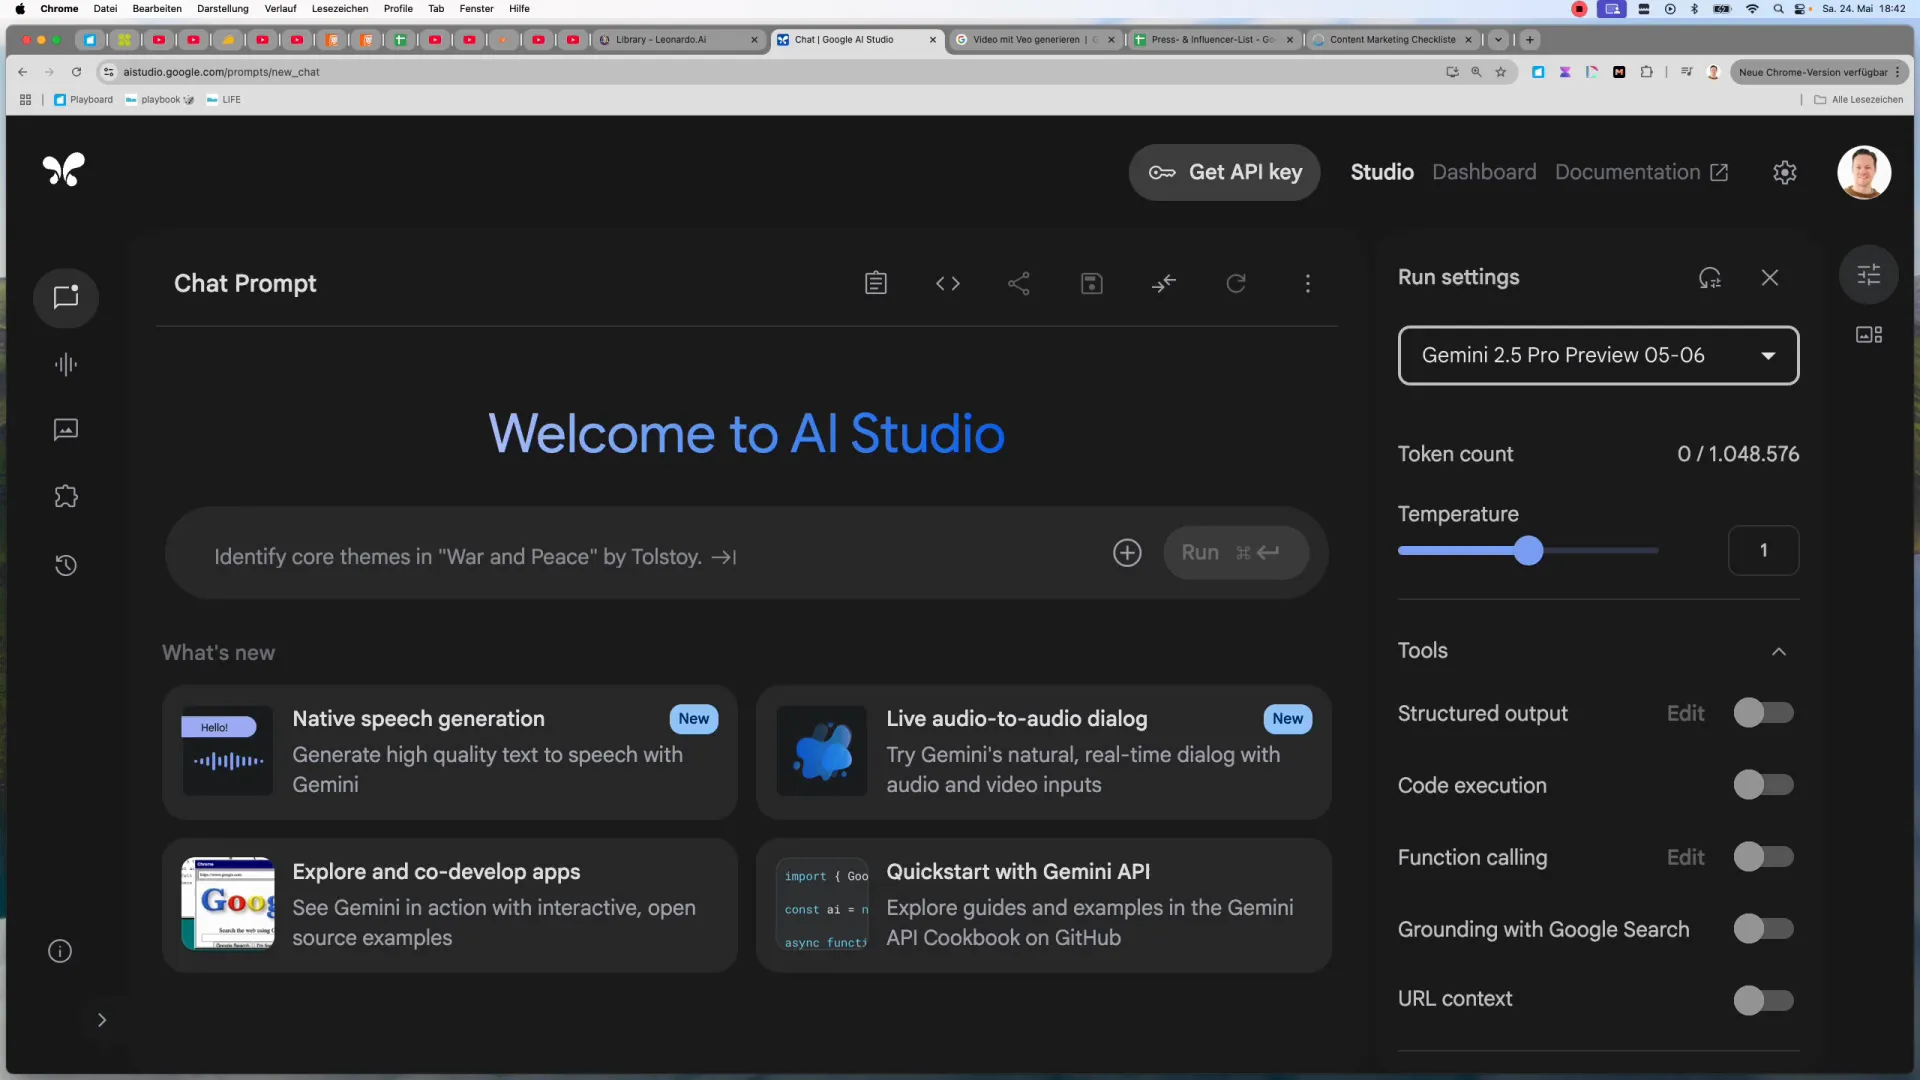Open the Lesezeichen menu in menu bar
Screen dimensions: 1920x1080
click(340, 9)
